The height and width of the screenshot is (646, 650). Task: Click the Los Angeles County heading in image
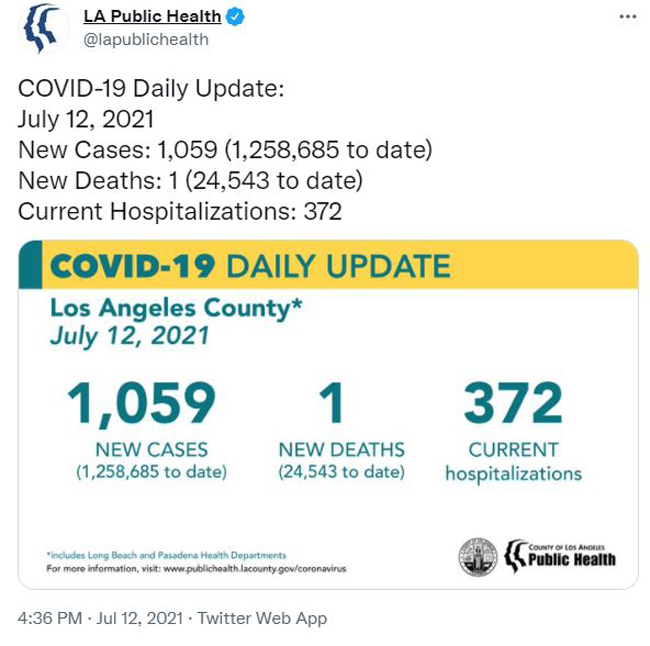click(x=176, y=309)
